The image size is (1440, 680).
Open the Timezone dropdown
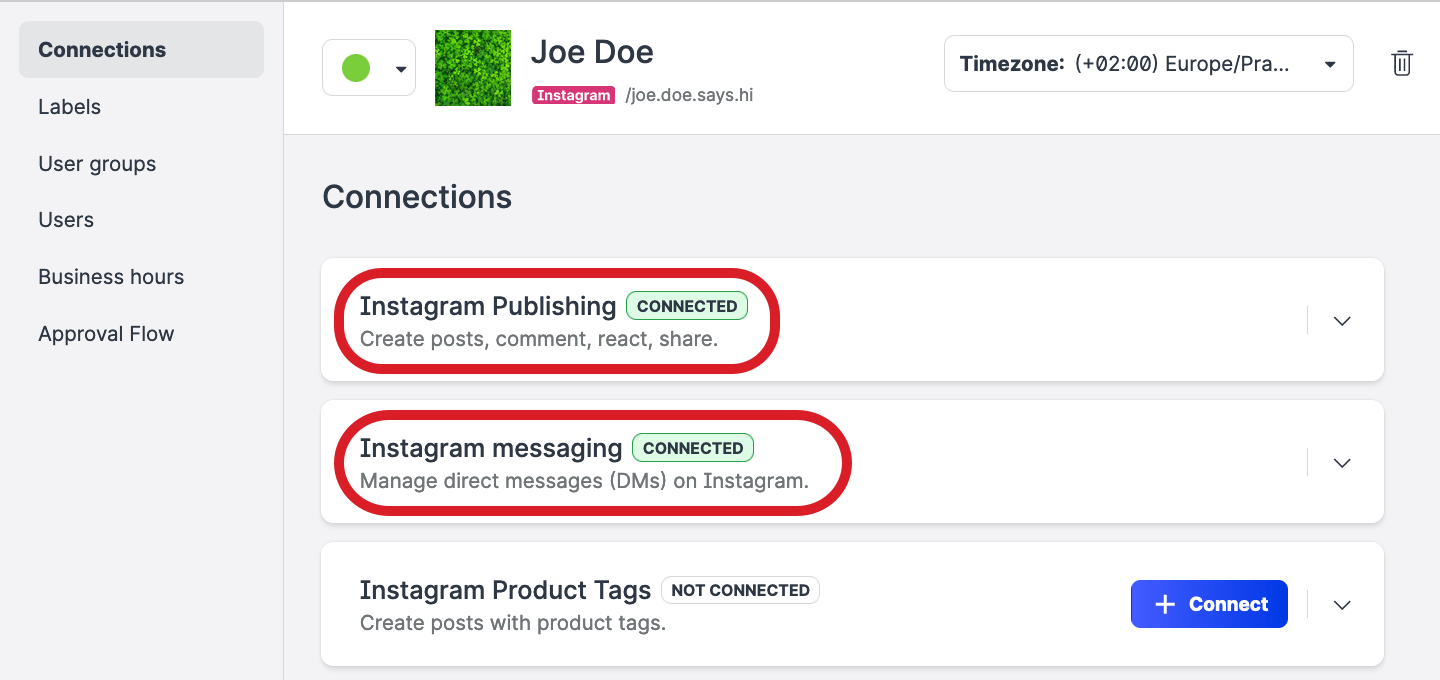[x=1148, y=64]
